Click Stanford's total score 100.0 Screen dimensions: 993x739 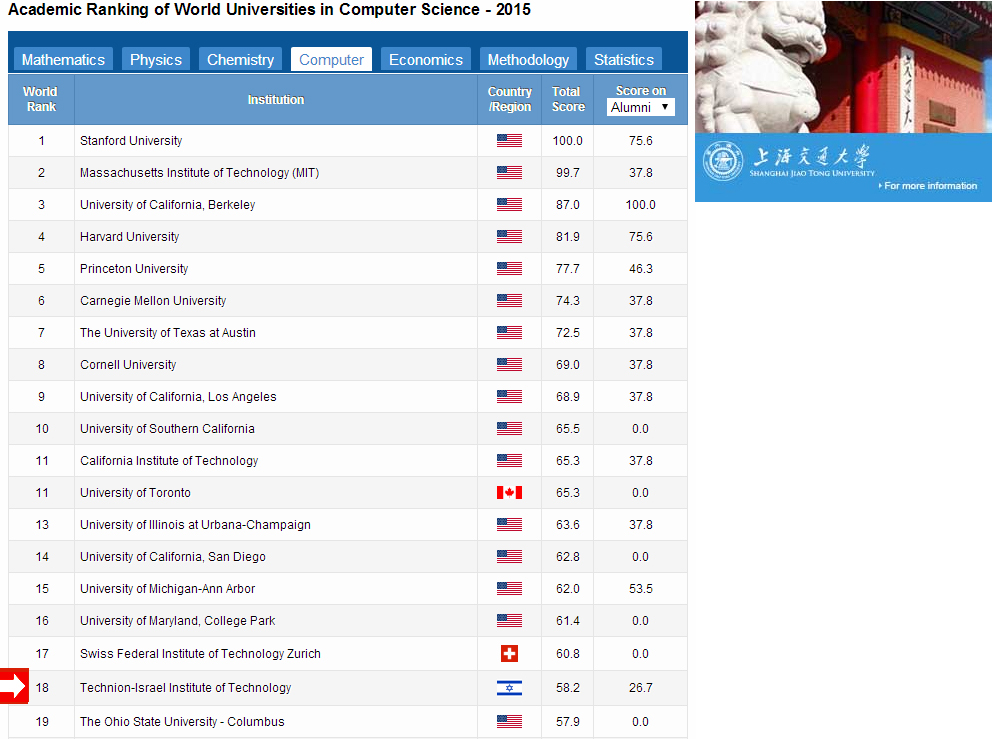point(567,141)
